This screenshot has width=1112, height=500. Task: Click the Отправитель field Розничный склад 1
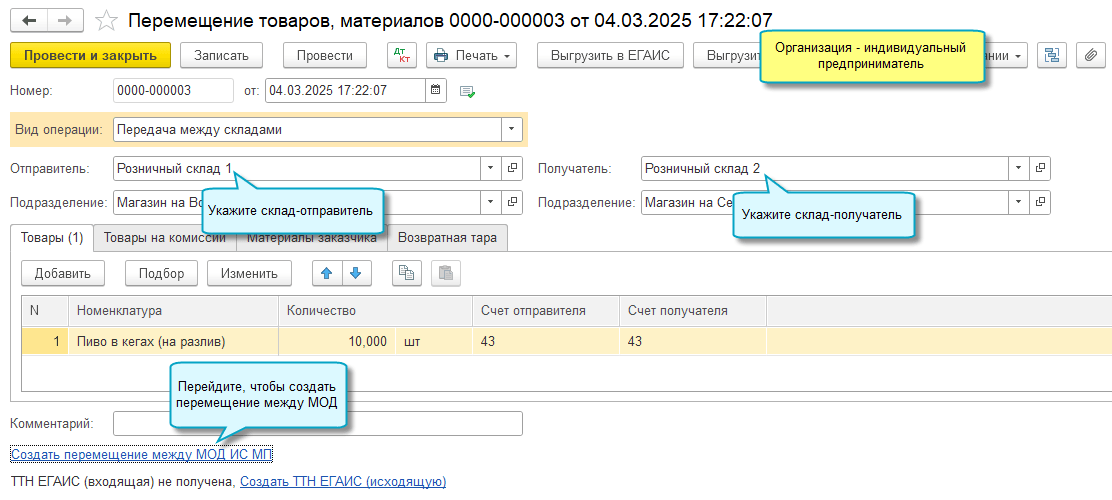297,169
